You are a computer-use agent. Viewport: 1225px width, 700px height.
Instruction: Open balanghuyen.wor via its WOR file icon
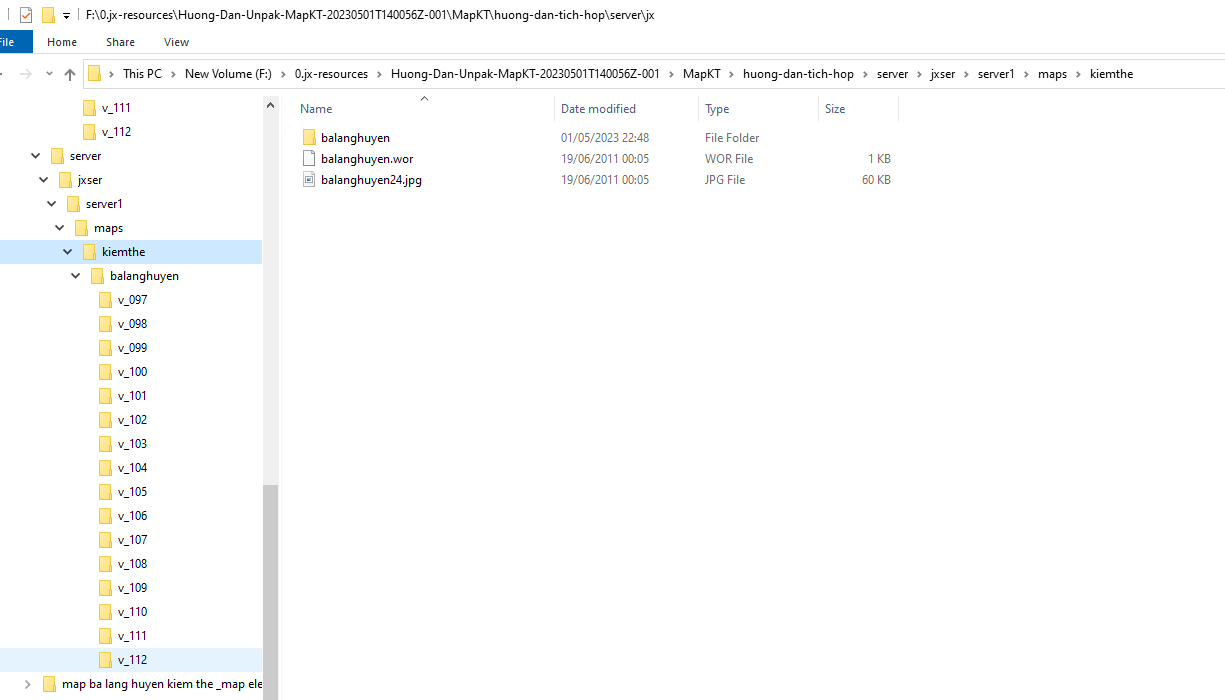point(309,158)
